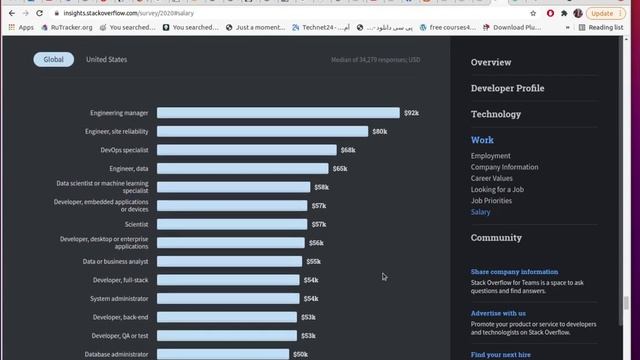Click the 'Scientist' row label
This screenshot has width=640, height=360.
136,224
